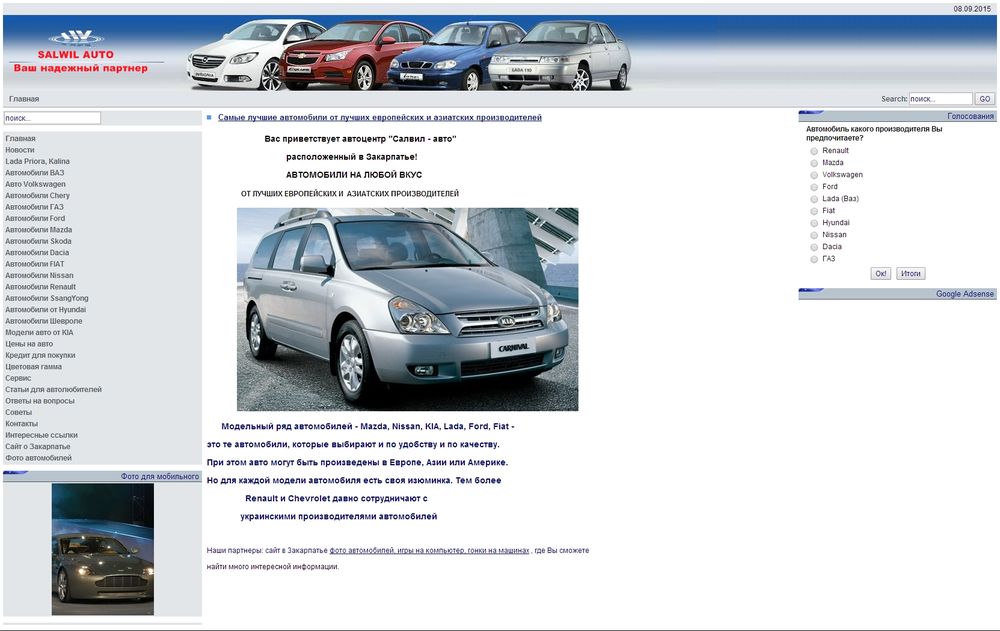Open the Новости menu item
The width and height of the screenshot is (1000, 631).
(x=20, y=150)
